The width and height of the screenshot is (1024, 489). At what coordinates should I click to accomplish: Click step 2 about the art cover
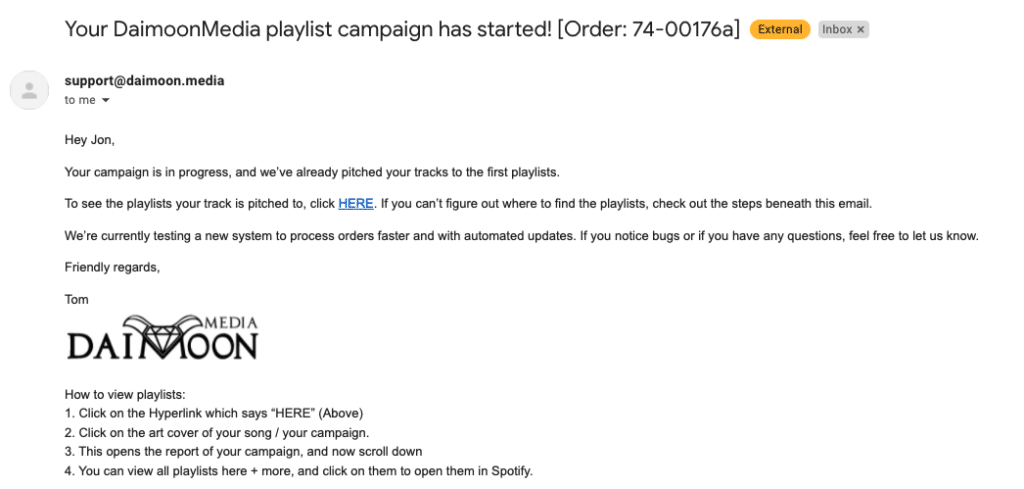coord(218,432)
